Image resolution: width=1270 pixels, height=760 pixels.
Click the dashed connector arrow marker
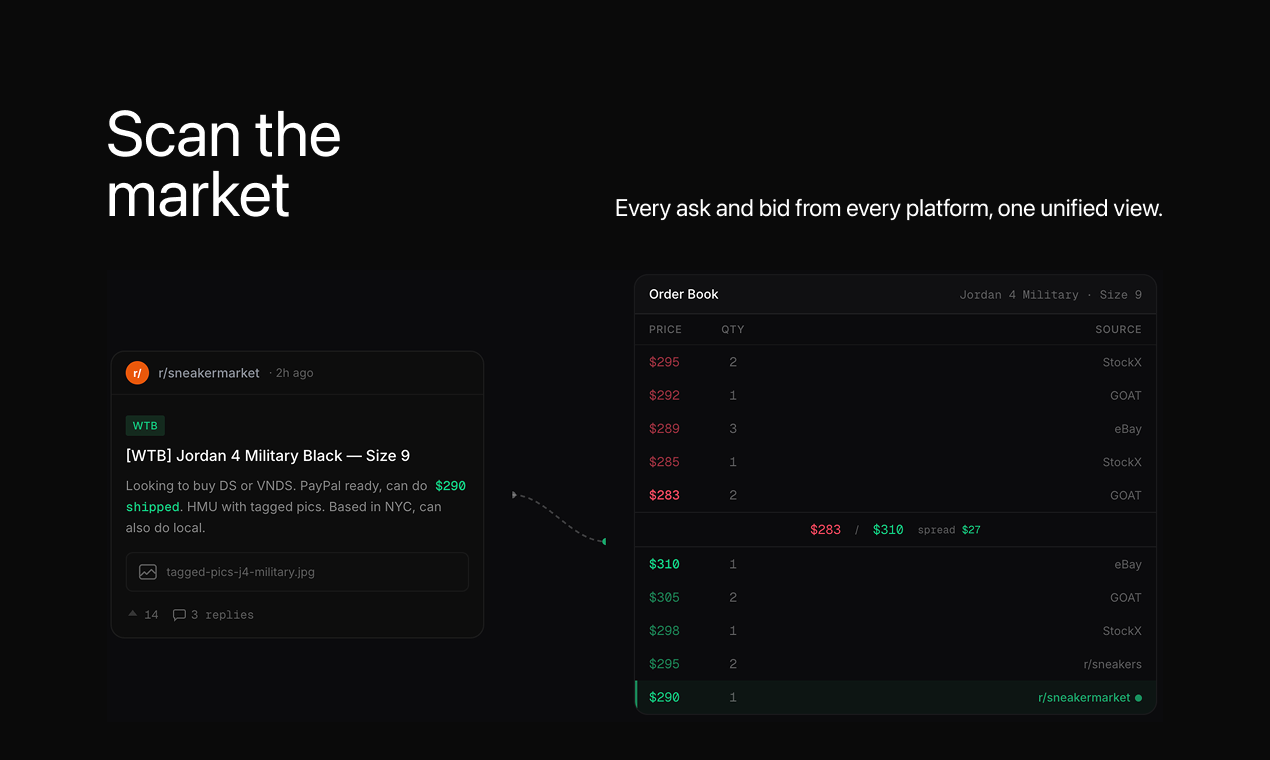tap(514, 494)
